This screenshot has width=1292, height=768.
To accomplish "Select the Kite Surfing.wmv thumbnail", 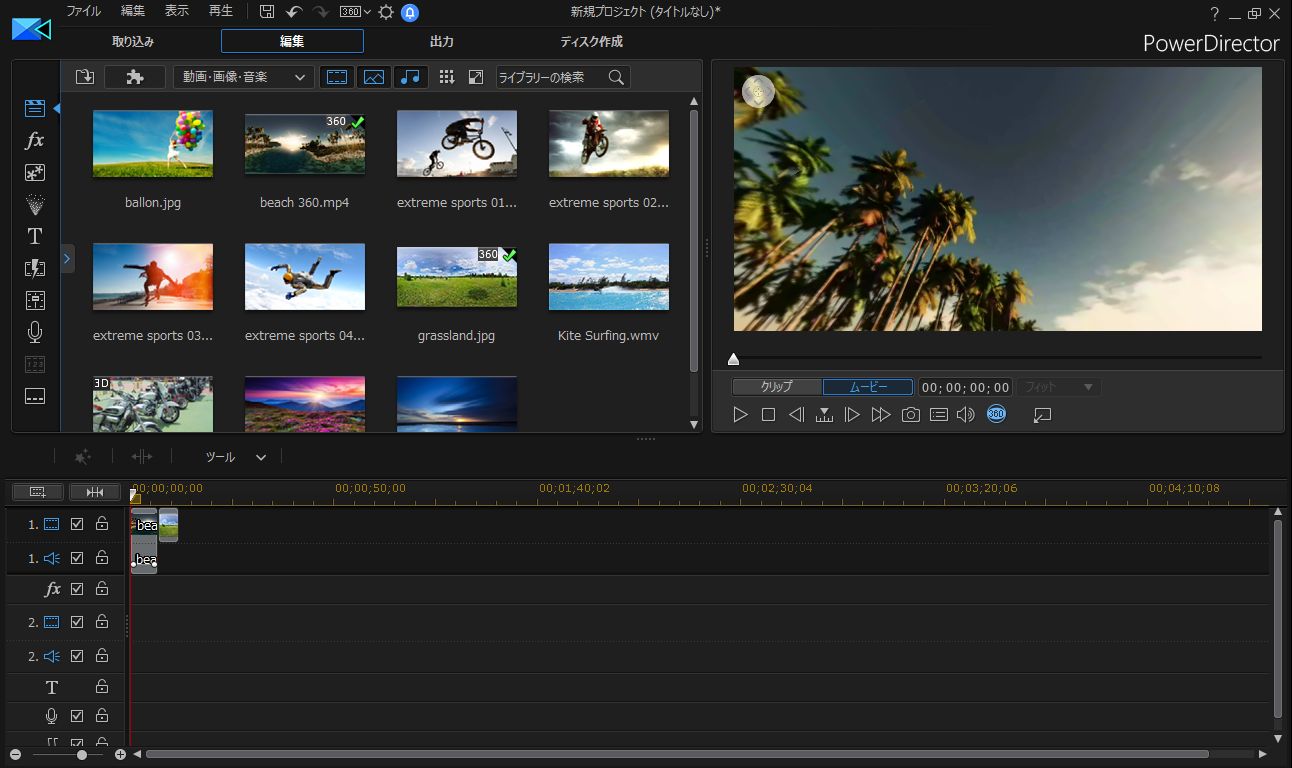I will (x=608, y=277).
